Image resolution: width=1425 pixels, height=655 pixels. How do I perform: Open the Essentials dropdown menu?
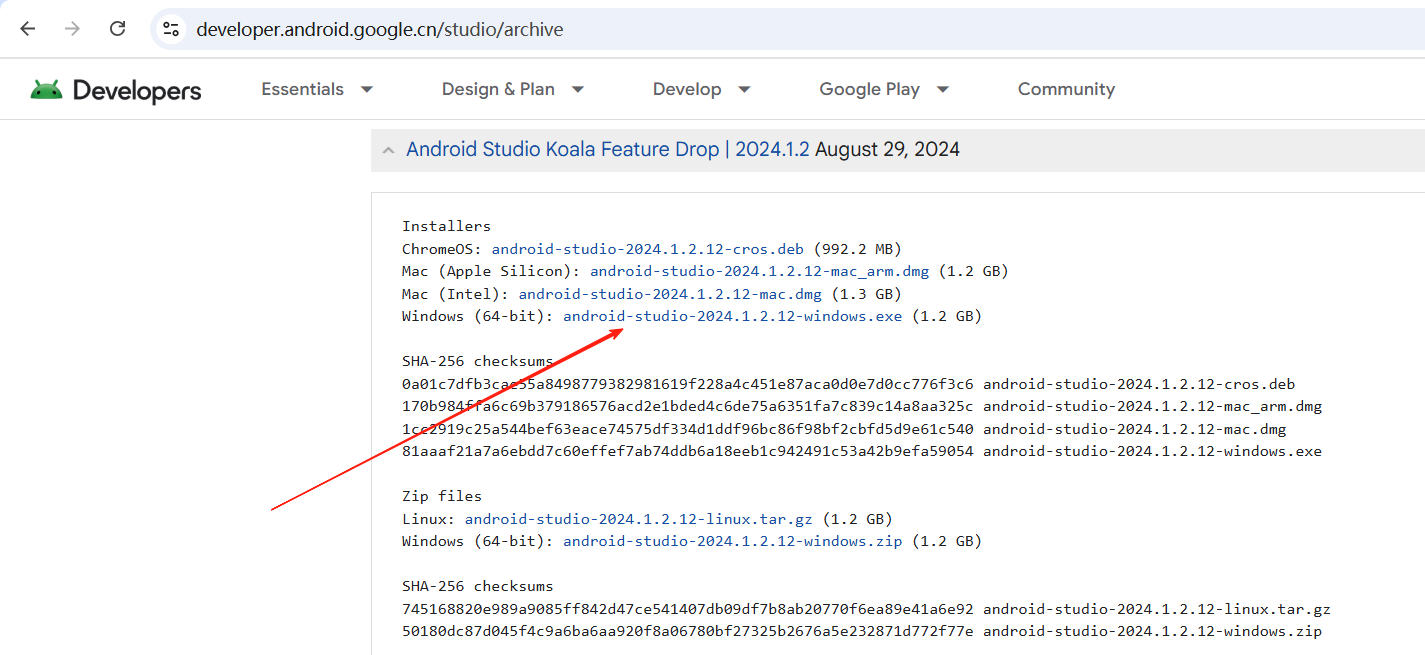tap(317, 89)
